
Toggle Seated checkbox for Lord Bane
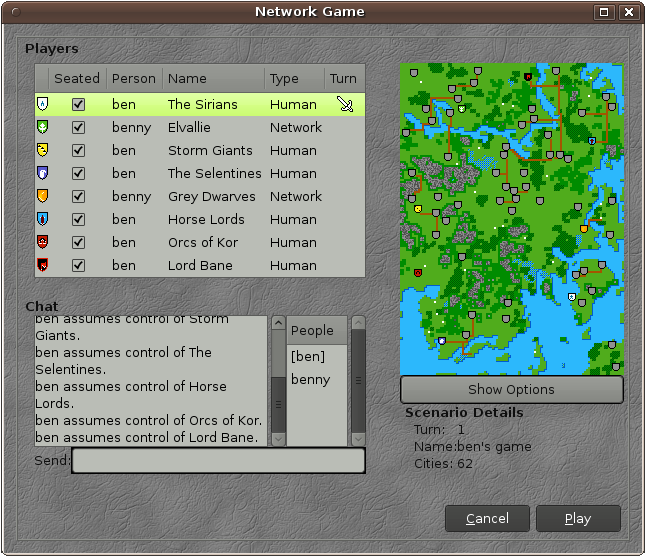[78, 265]
